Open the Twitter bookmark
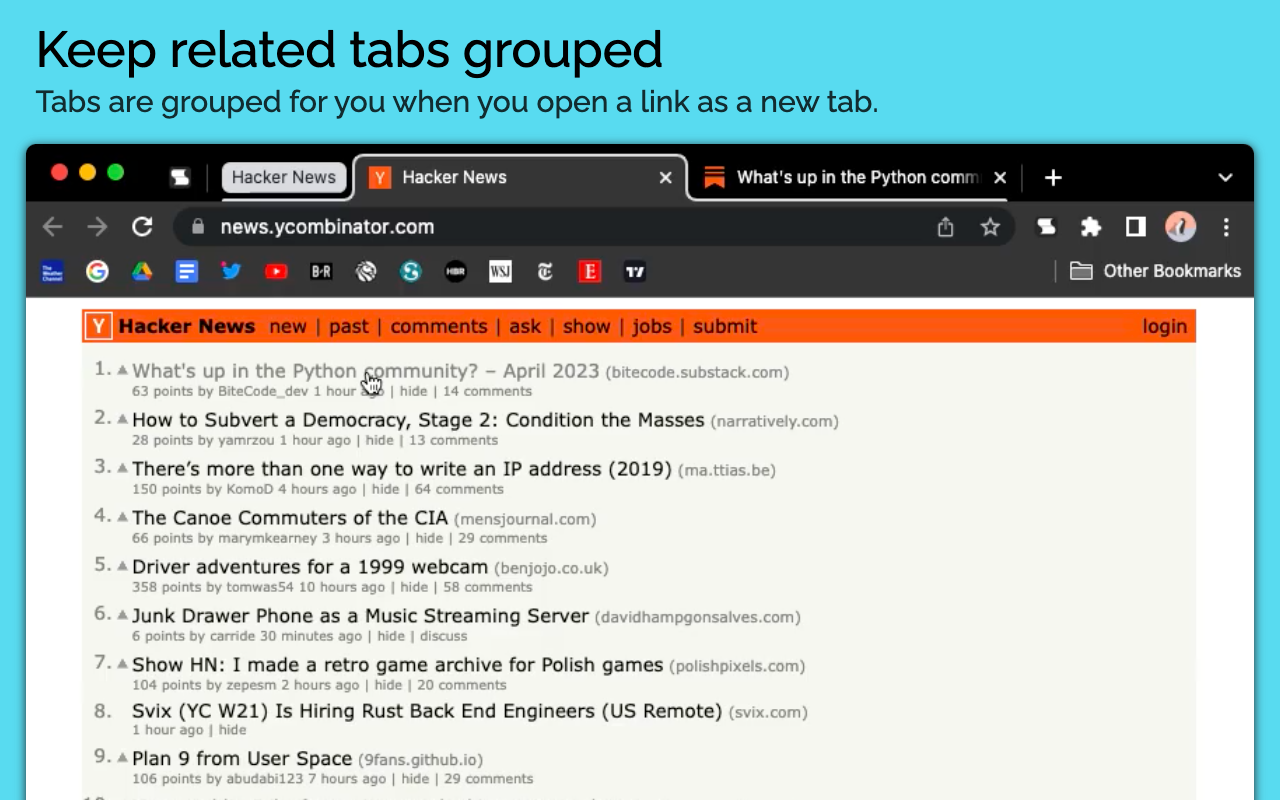The height and width of the screenshot is (800, 1280). (x=231, y=271)
